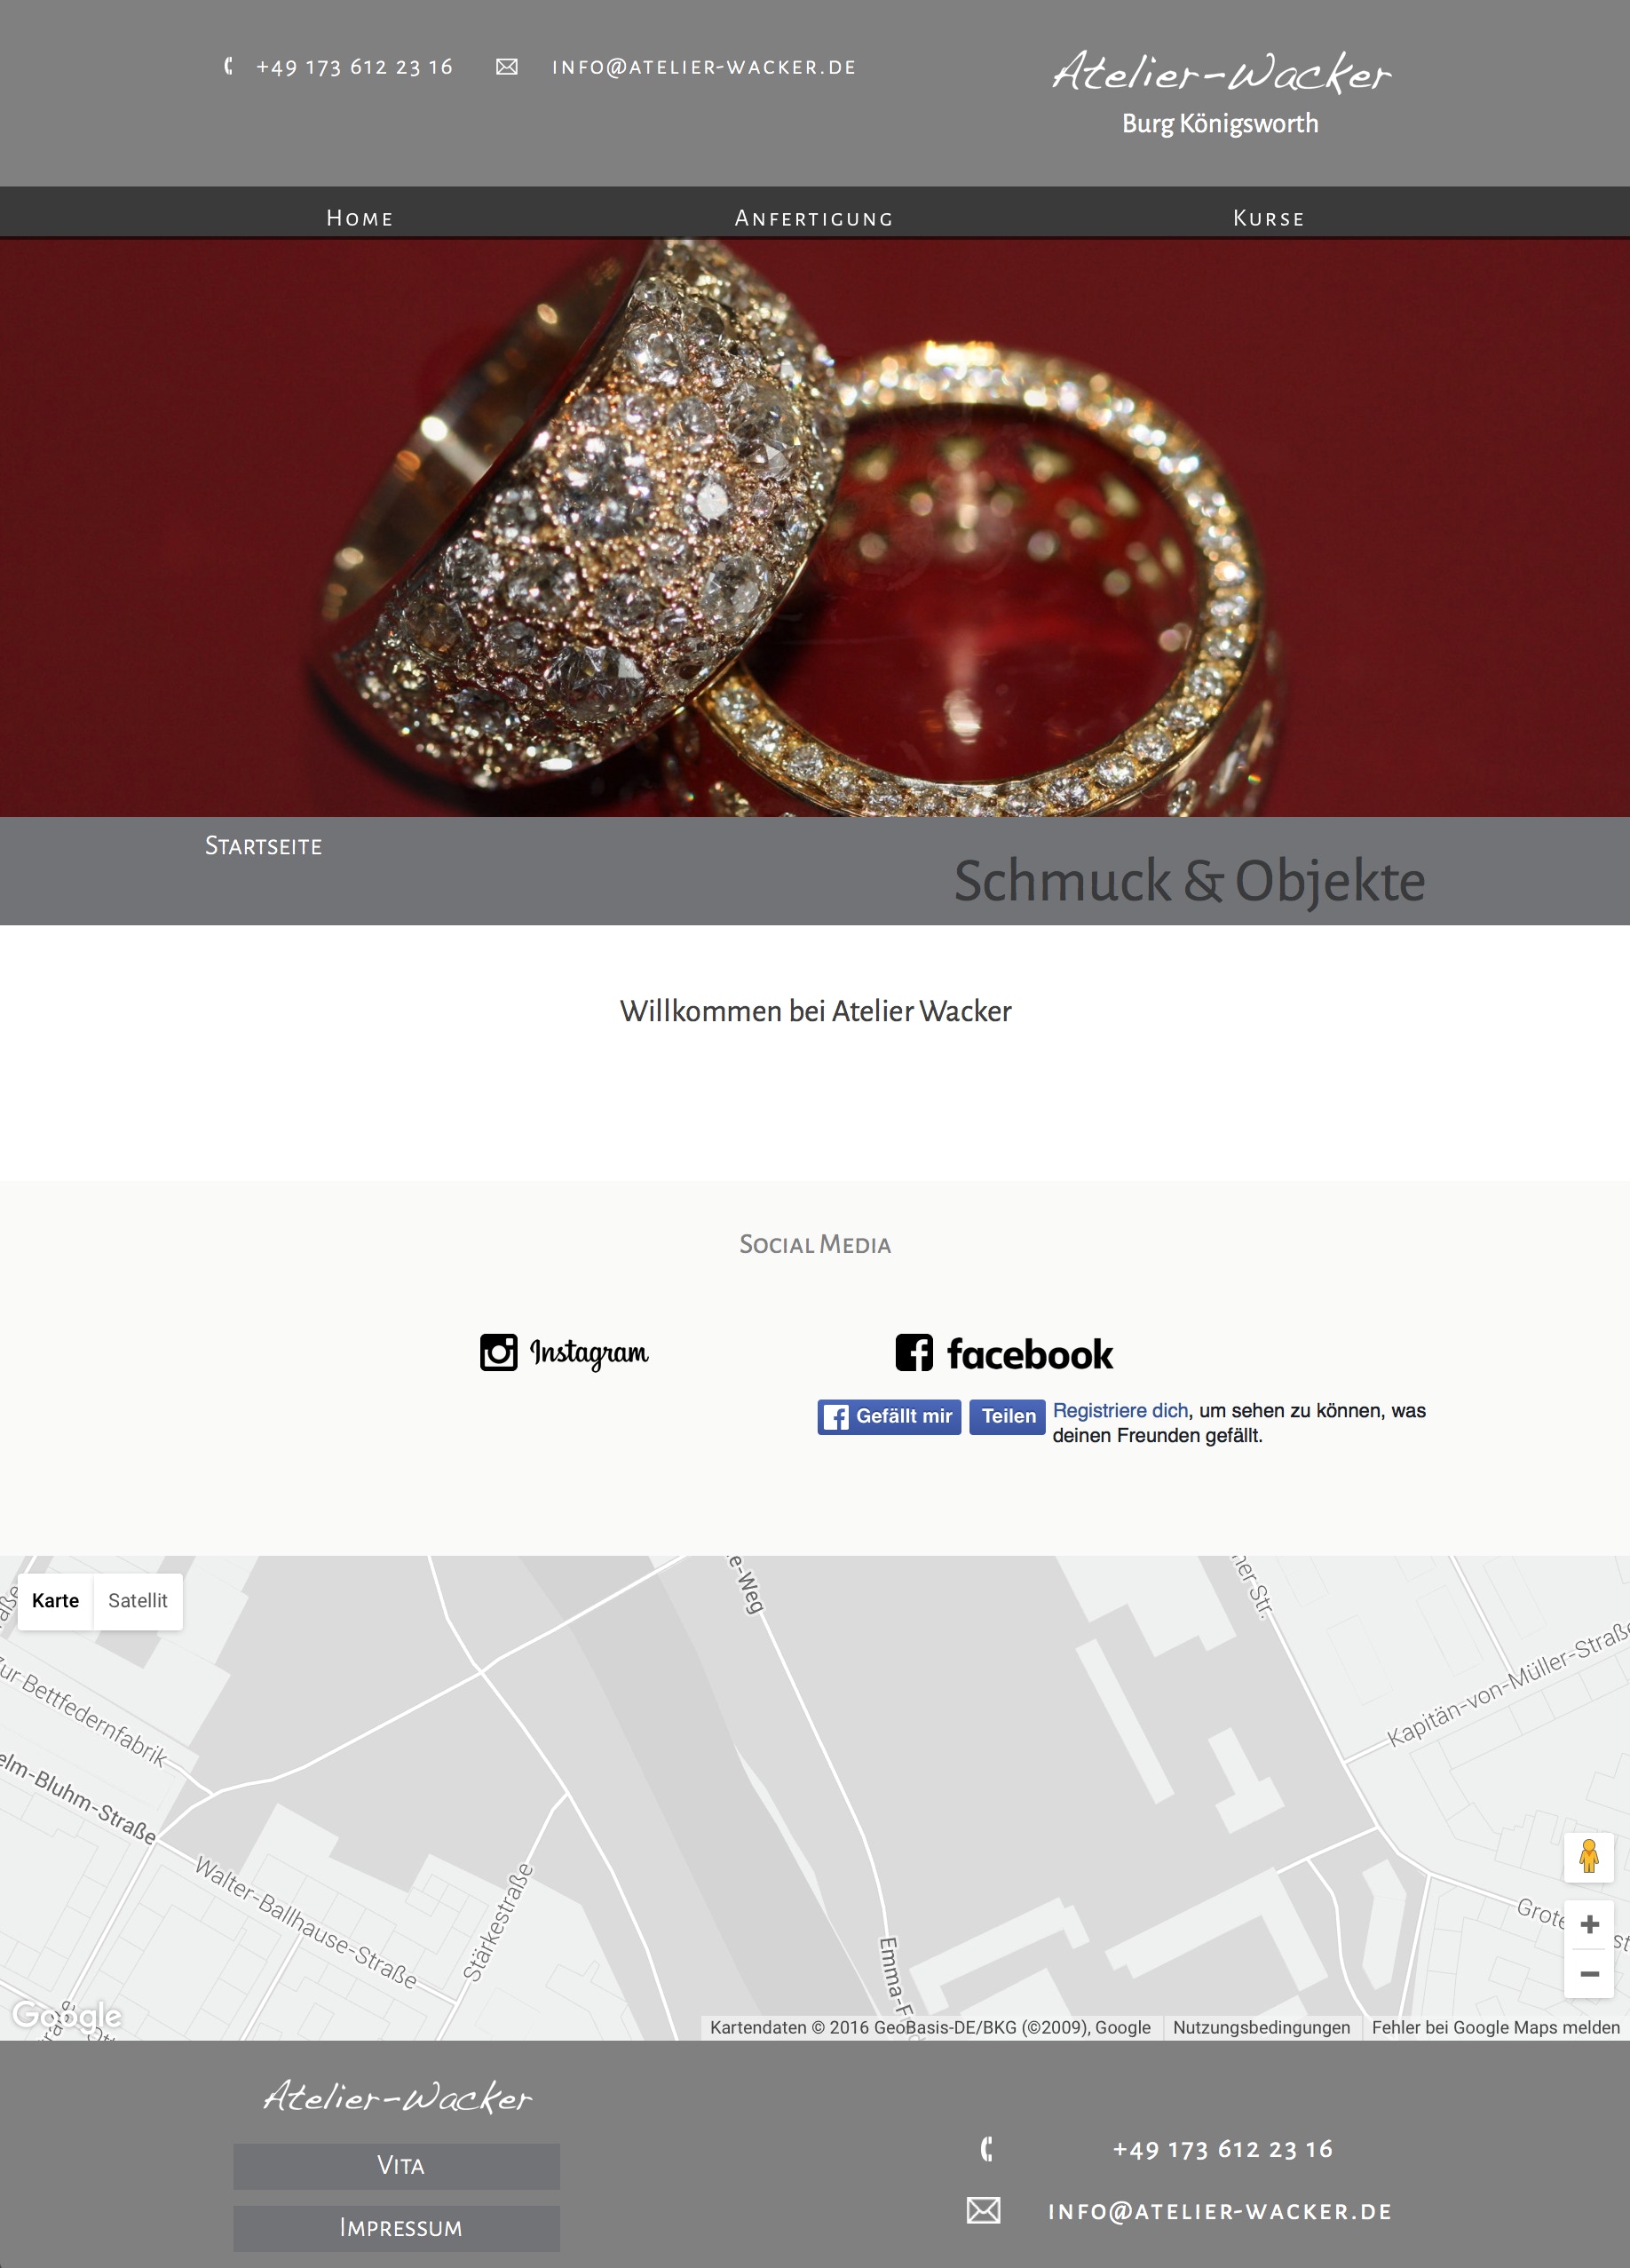Click the Gefällt mir Facebook button
The height and width of the screenshot is (2268, 1630).
(889, 1416)
